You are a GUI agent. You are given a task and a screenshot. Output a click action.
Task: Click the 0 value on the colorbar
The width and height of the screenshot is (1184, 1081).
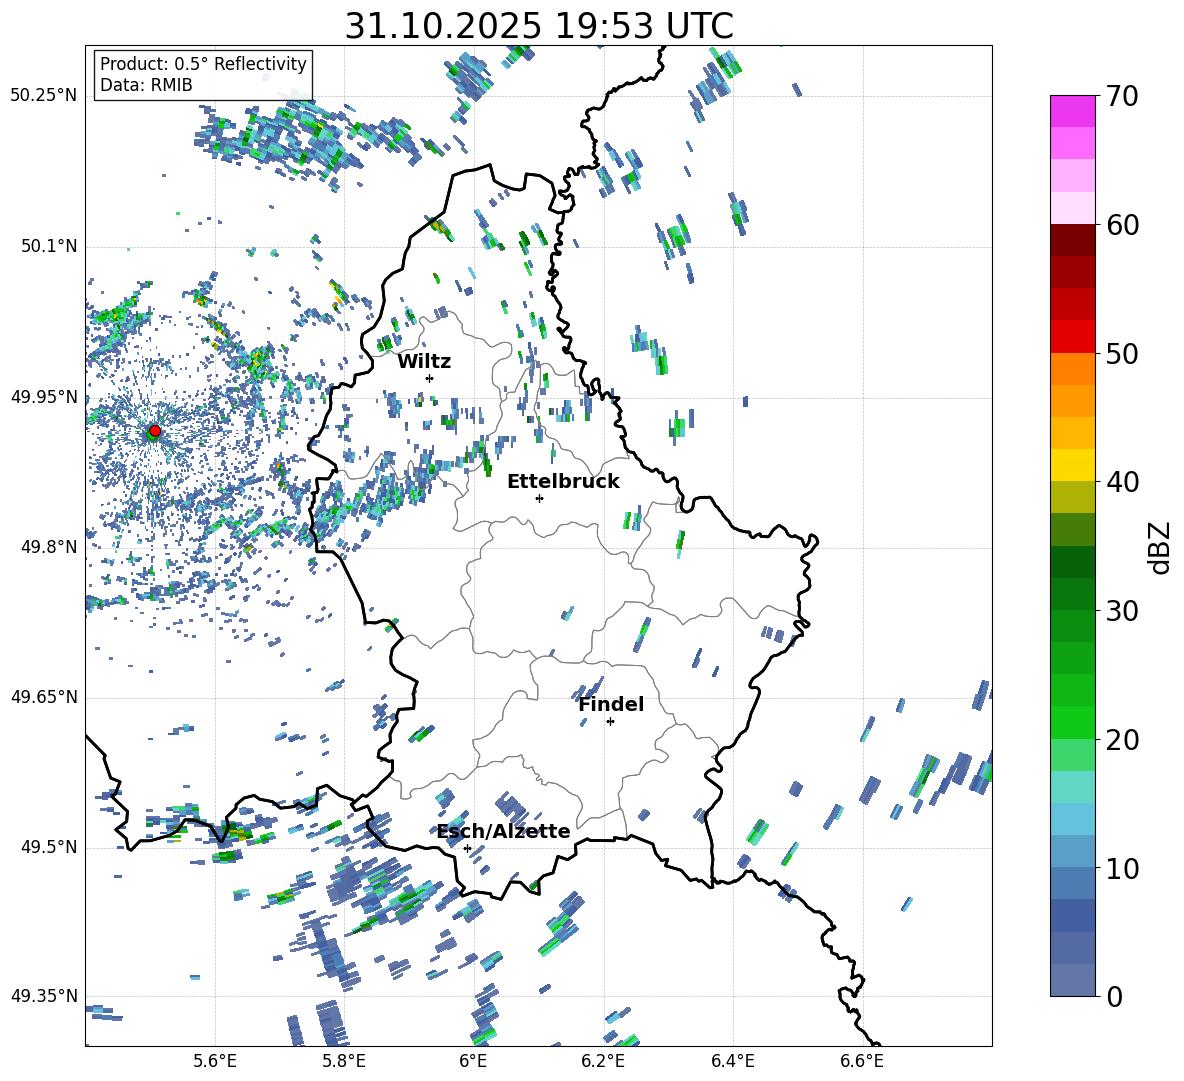pyautogui.click(x=1114, y=996)
